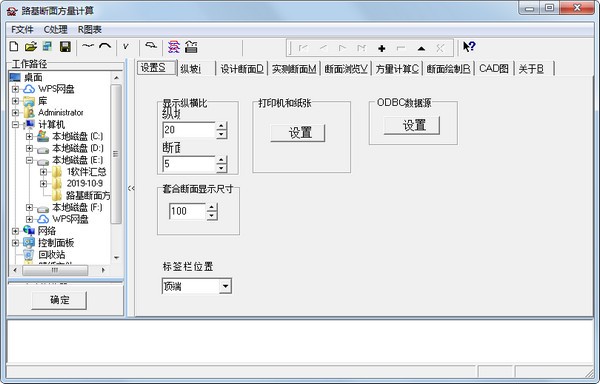
Task: Click the wavy line toolbar icon
Action: tap(88, 46)
